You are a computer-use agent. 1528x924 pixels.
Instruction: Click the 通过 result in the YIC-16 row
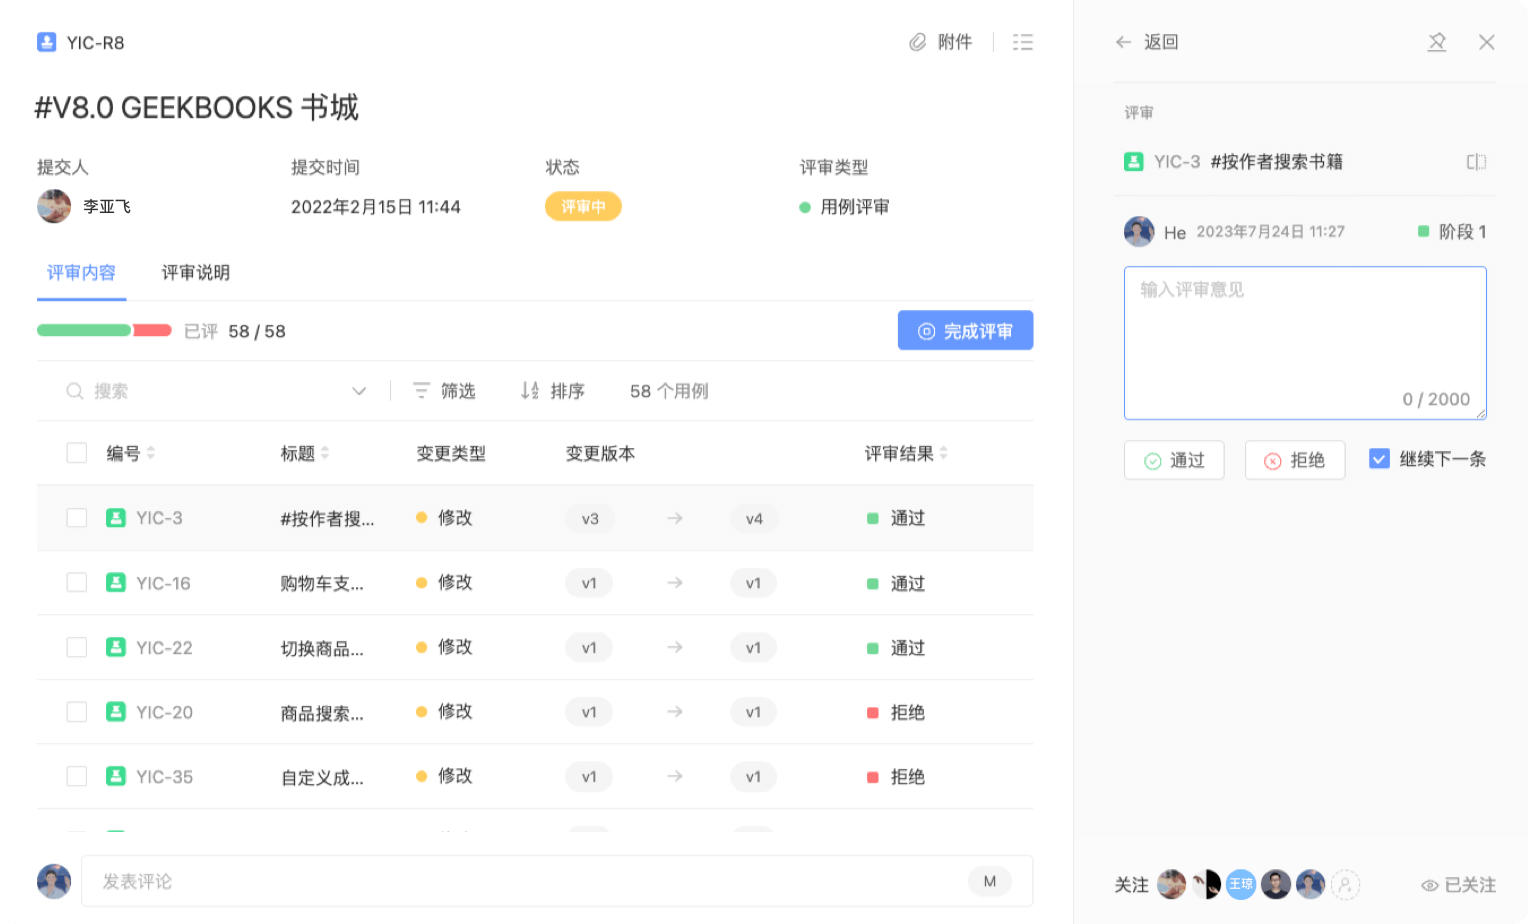[896, 583]
